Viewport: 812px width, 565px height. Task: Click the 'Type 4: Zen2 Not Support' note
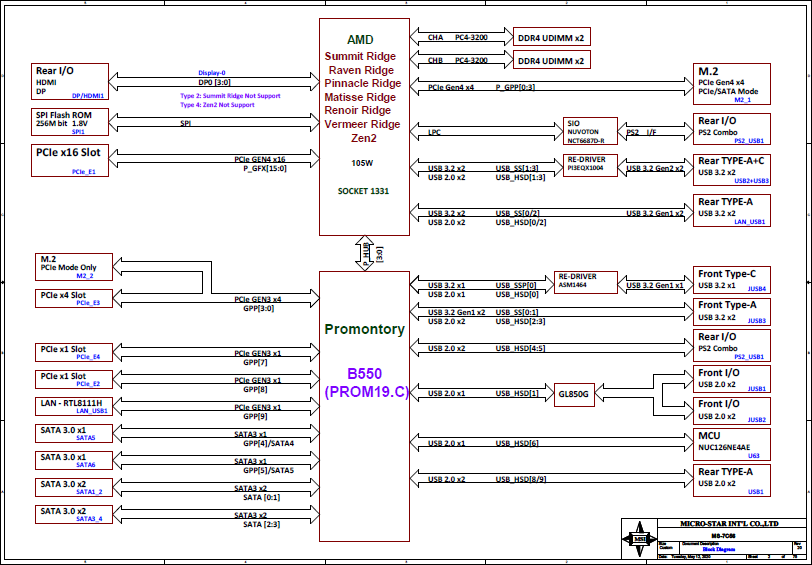[x=218, y=105]
